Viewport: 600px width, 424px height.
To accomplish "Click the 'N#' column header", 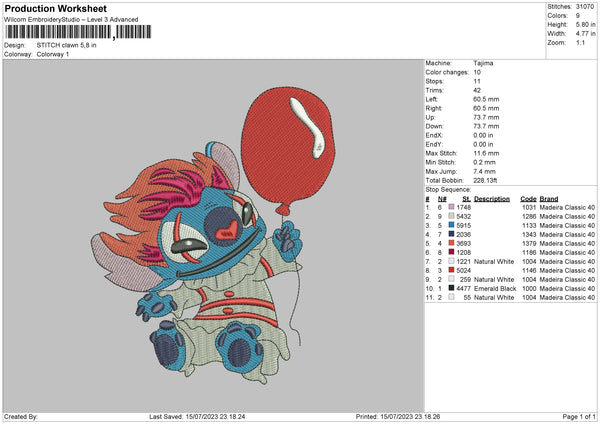I will (x=442, y=199).
